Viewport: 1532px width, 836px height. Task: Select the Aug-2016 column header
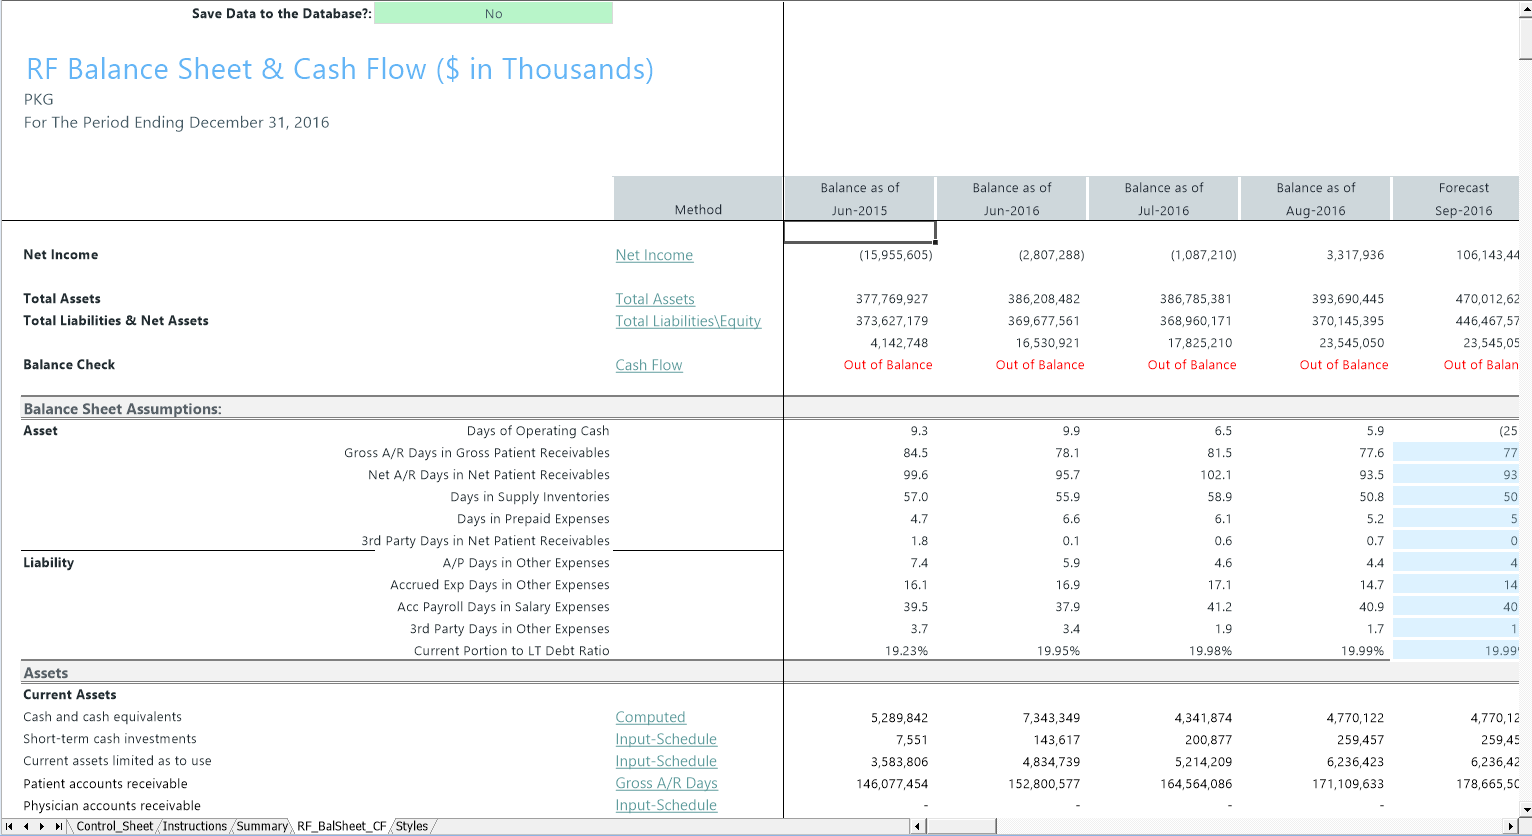pos(1316,198)
